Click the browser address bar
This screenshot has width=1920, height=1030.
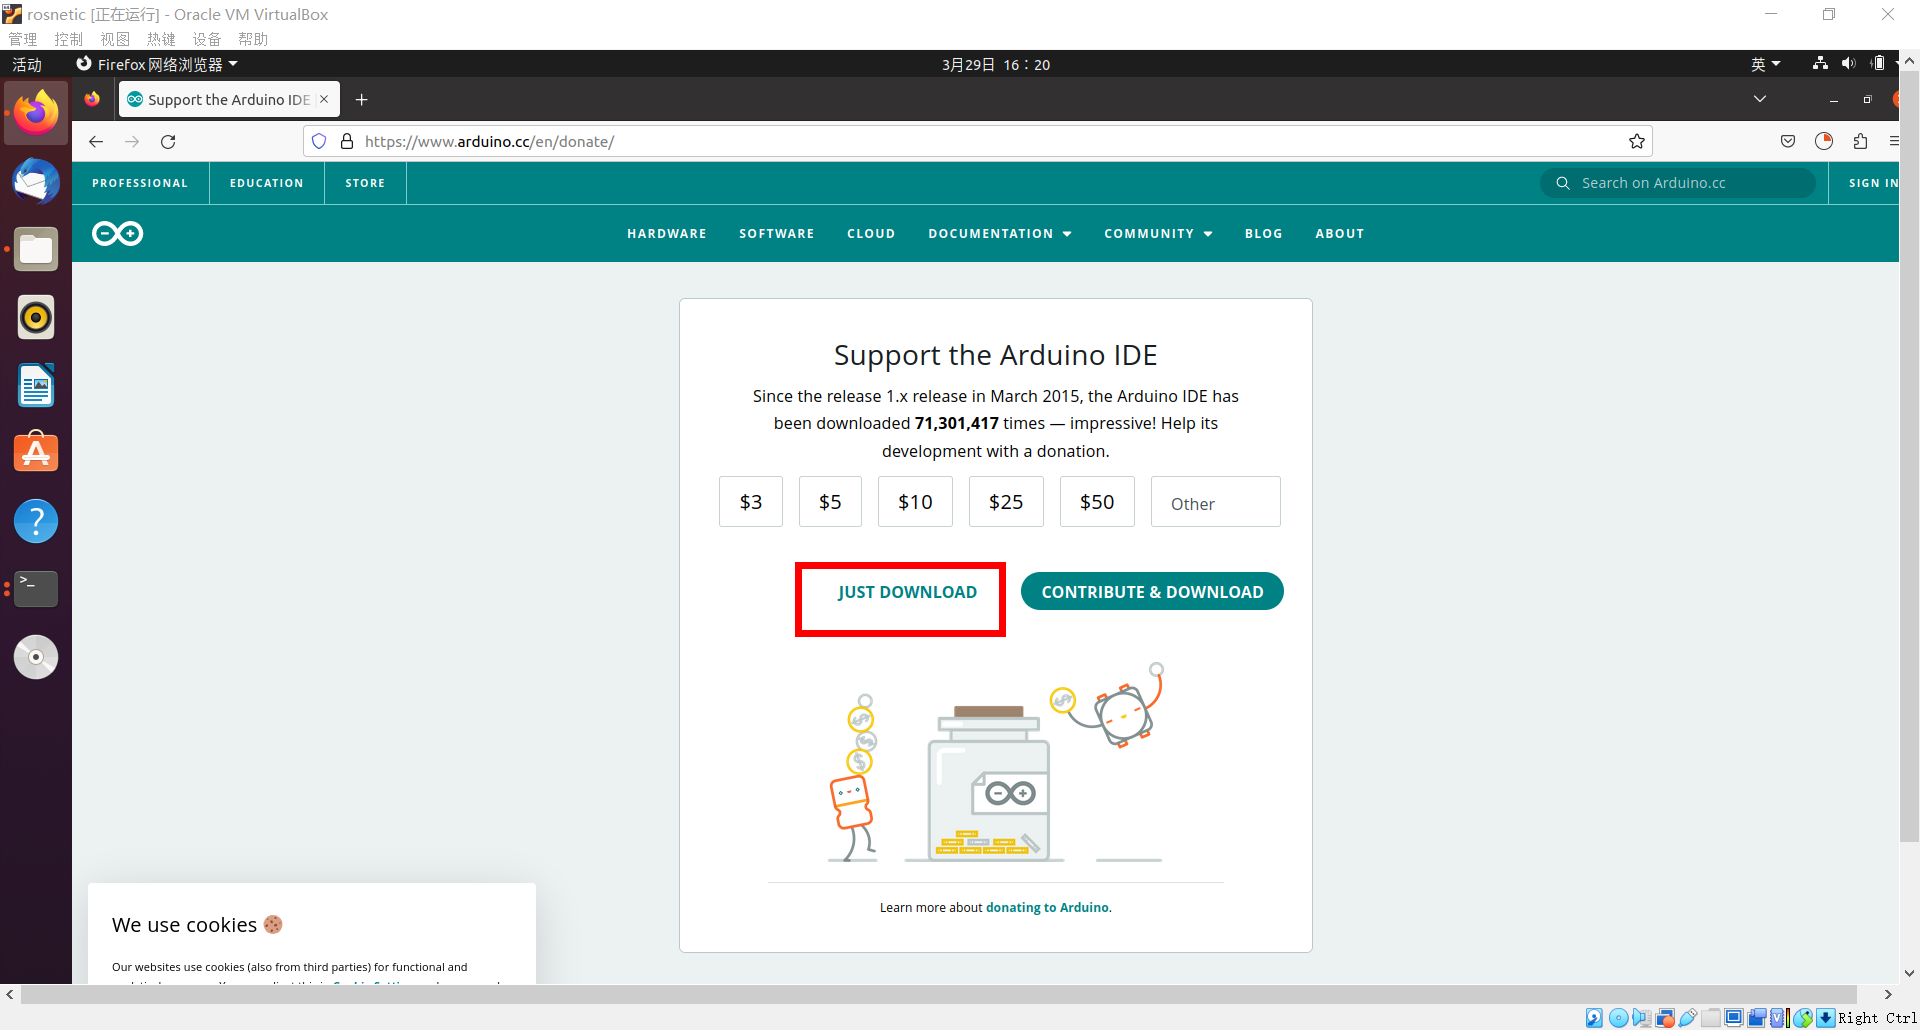click(977, 141)
